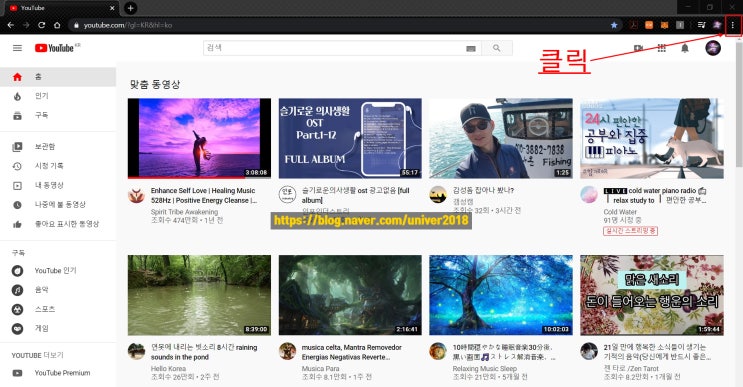
Task: Open Subscriptions (구독) in sidebar
Action: (58, 115)
